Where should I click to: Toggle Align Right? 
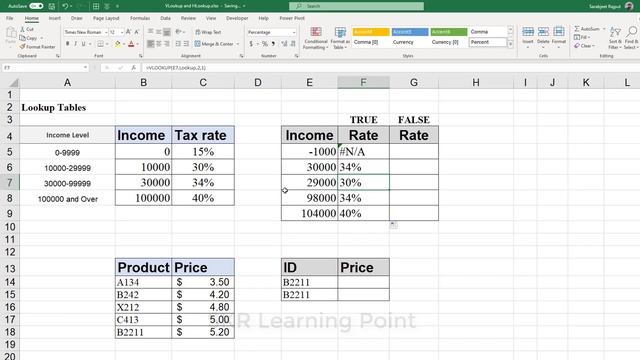coord(167,44)
